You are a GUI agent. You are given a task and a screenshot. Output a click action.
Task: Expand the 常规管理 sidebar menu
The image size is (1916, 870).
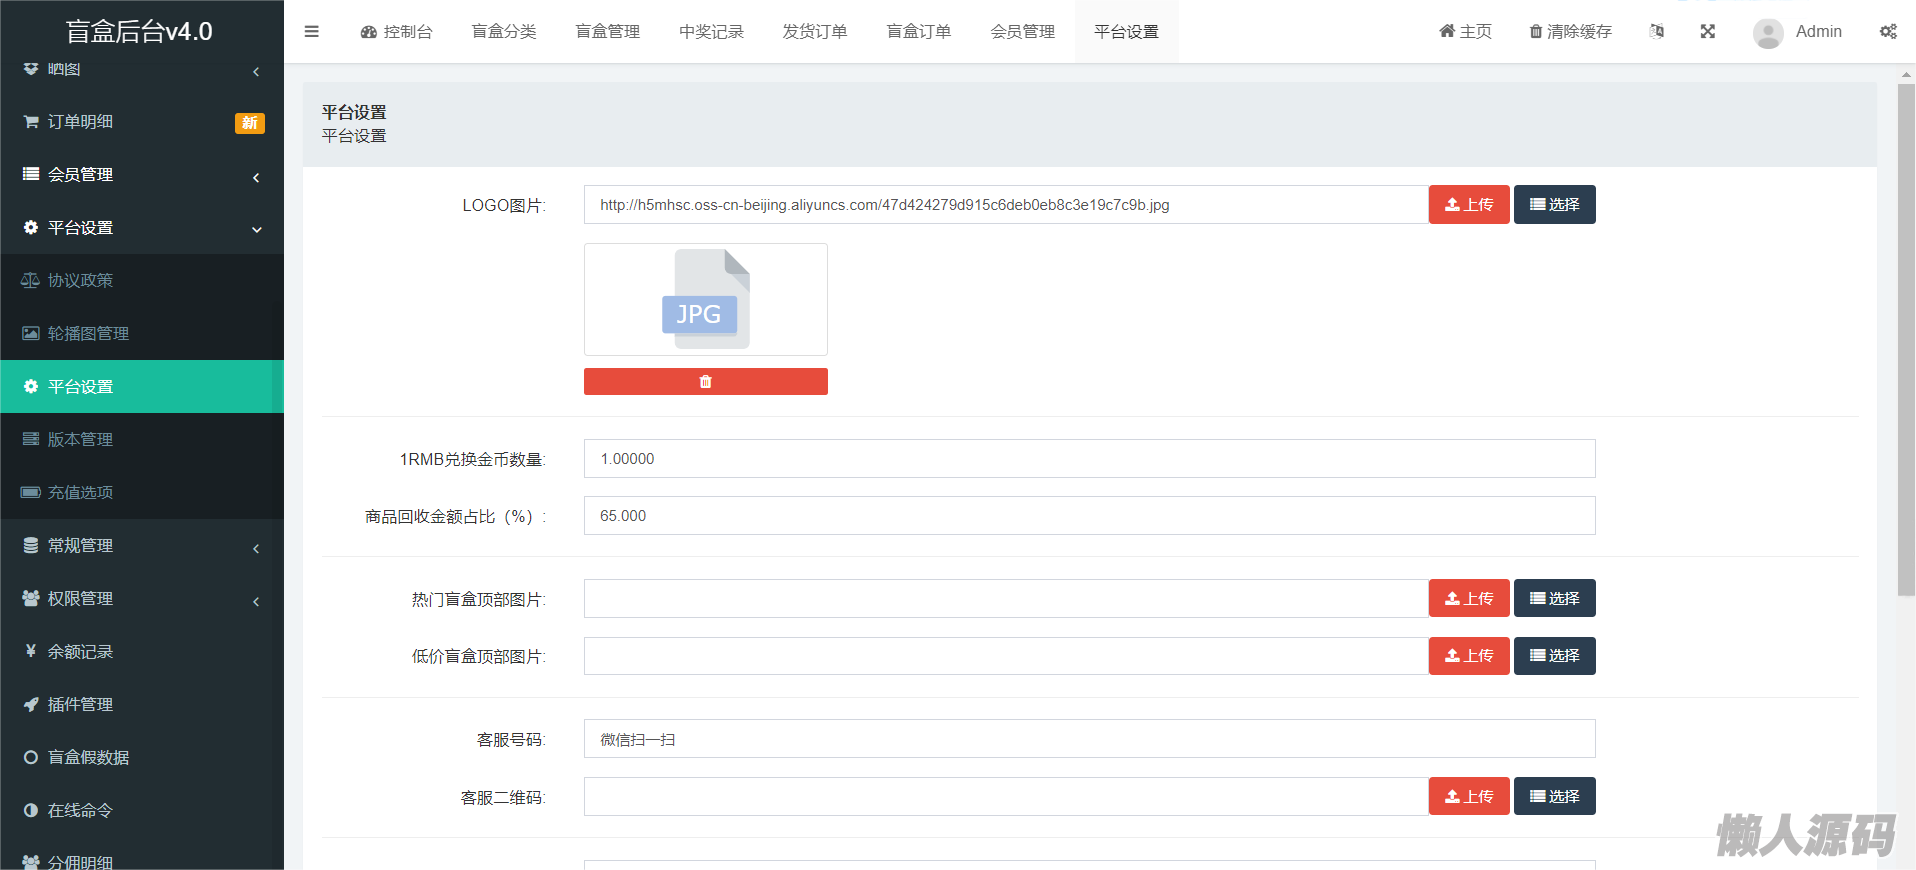[x=141, y=546]
